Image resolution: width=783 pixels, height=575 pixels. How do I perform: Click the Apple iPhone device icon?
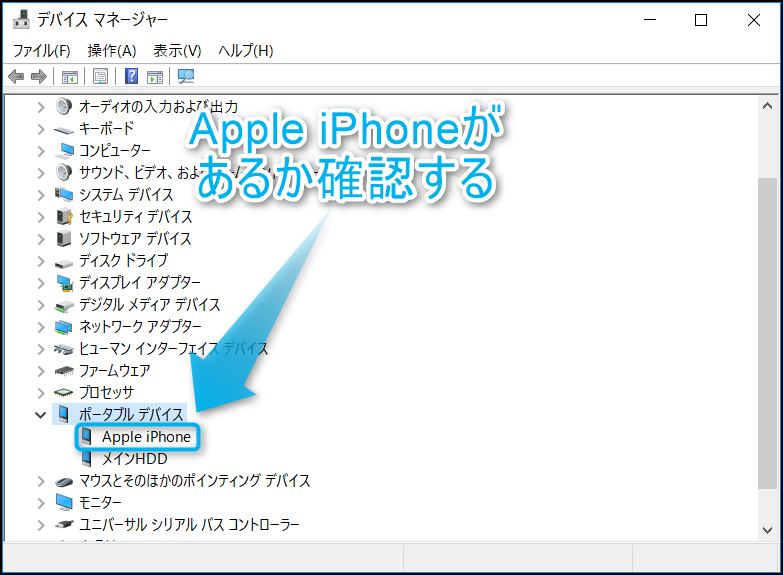(x=87, y=437)
